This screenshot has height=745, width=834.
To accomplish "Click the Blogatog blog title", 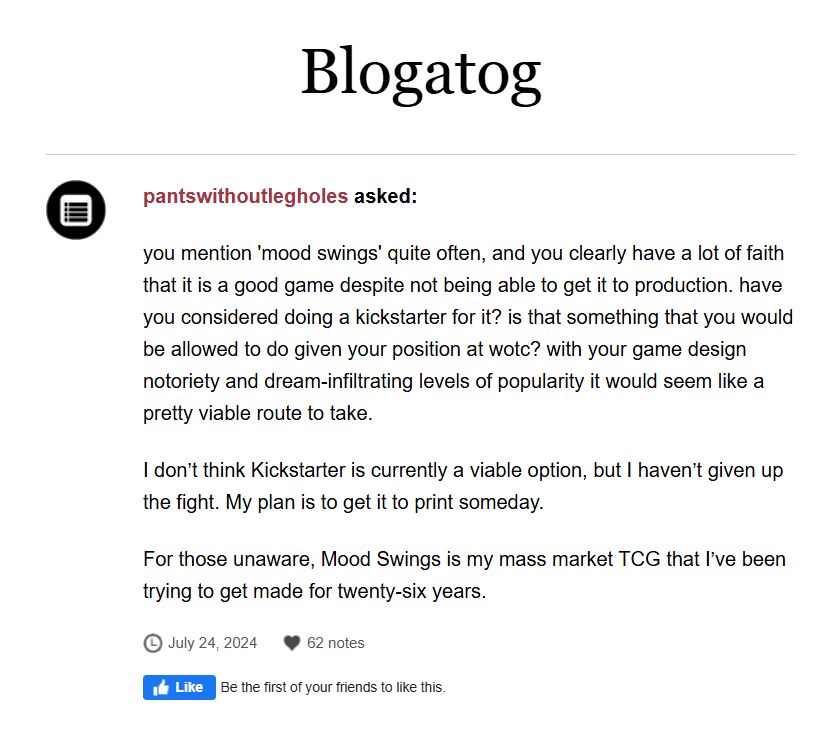I will pyautogui.click(x=420, y=72).
